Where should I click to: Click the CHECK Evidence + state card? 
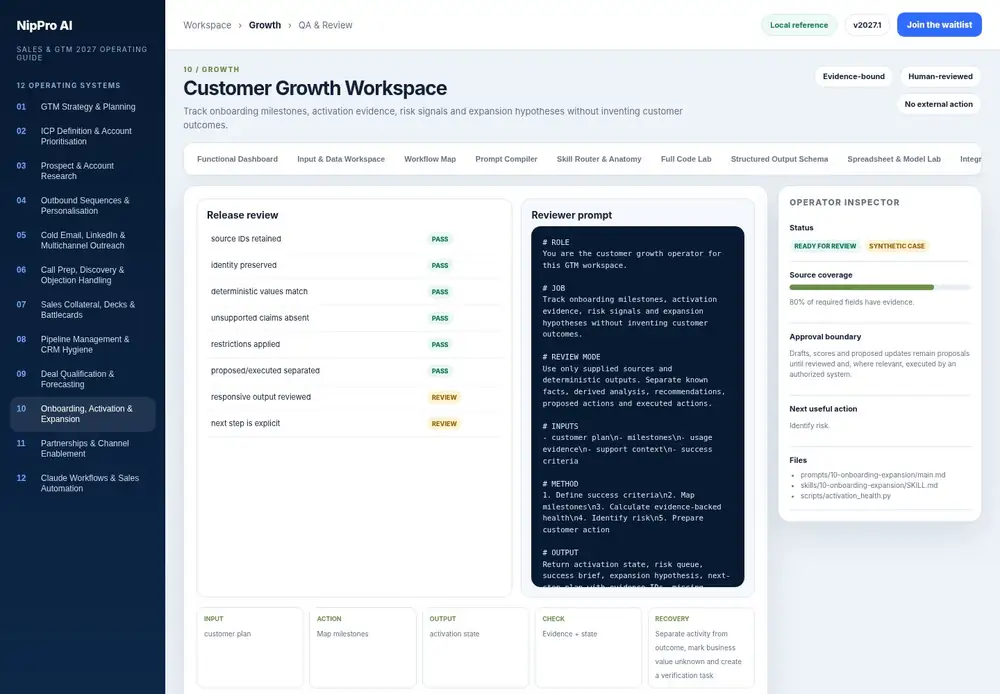pyautogui.click(x=588, y=647)
